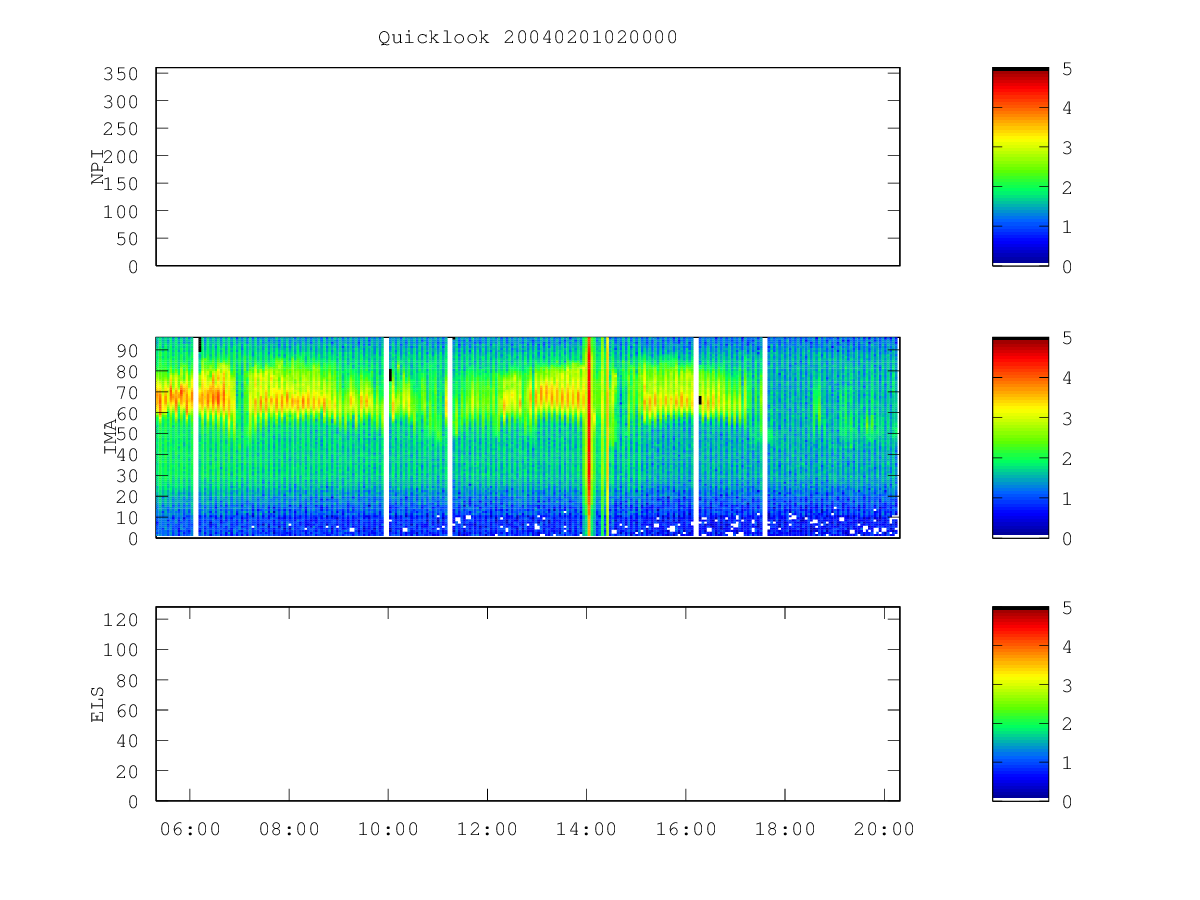Select the IMA axis label
Screen dimensions: 1200x900
(110, 438)
